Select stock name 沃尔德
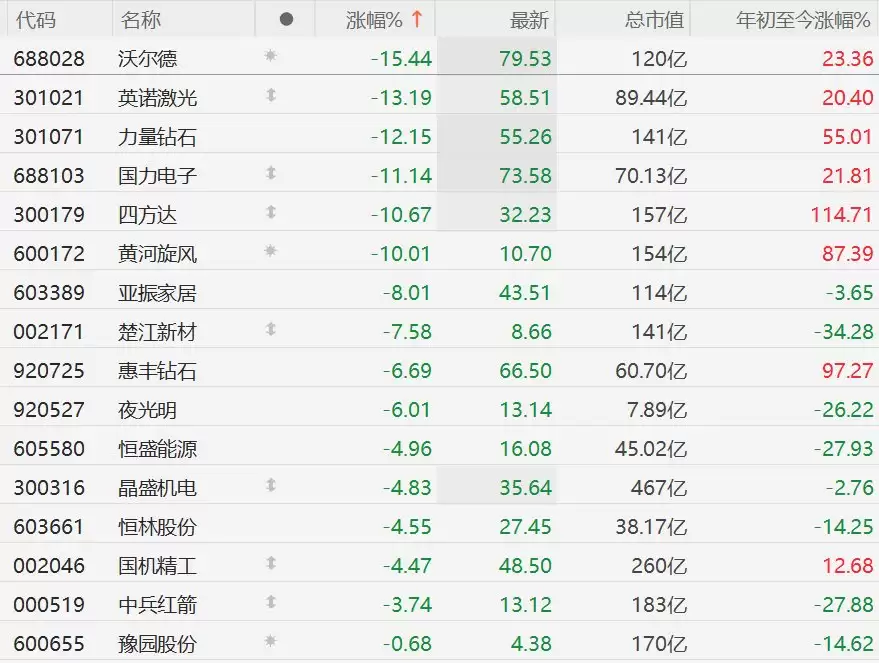The width and height of the screenshot is (879, 663). click(147, 58)
